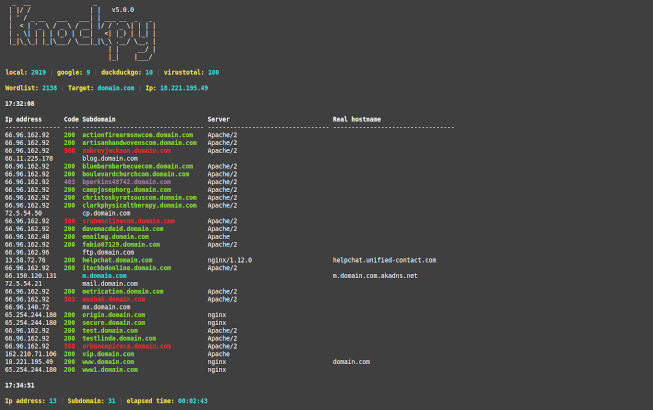
Task: Select the 'ftp.domain.com' subdomain text
Action: [x=108, y=252]
